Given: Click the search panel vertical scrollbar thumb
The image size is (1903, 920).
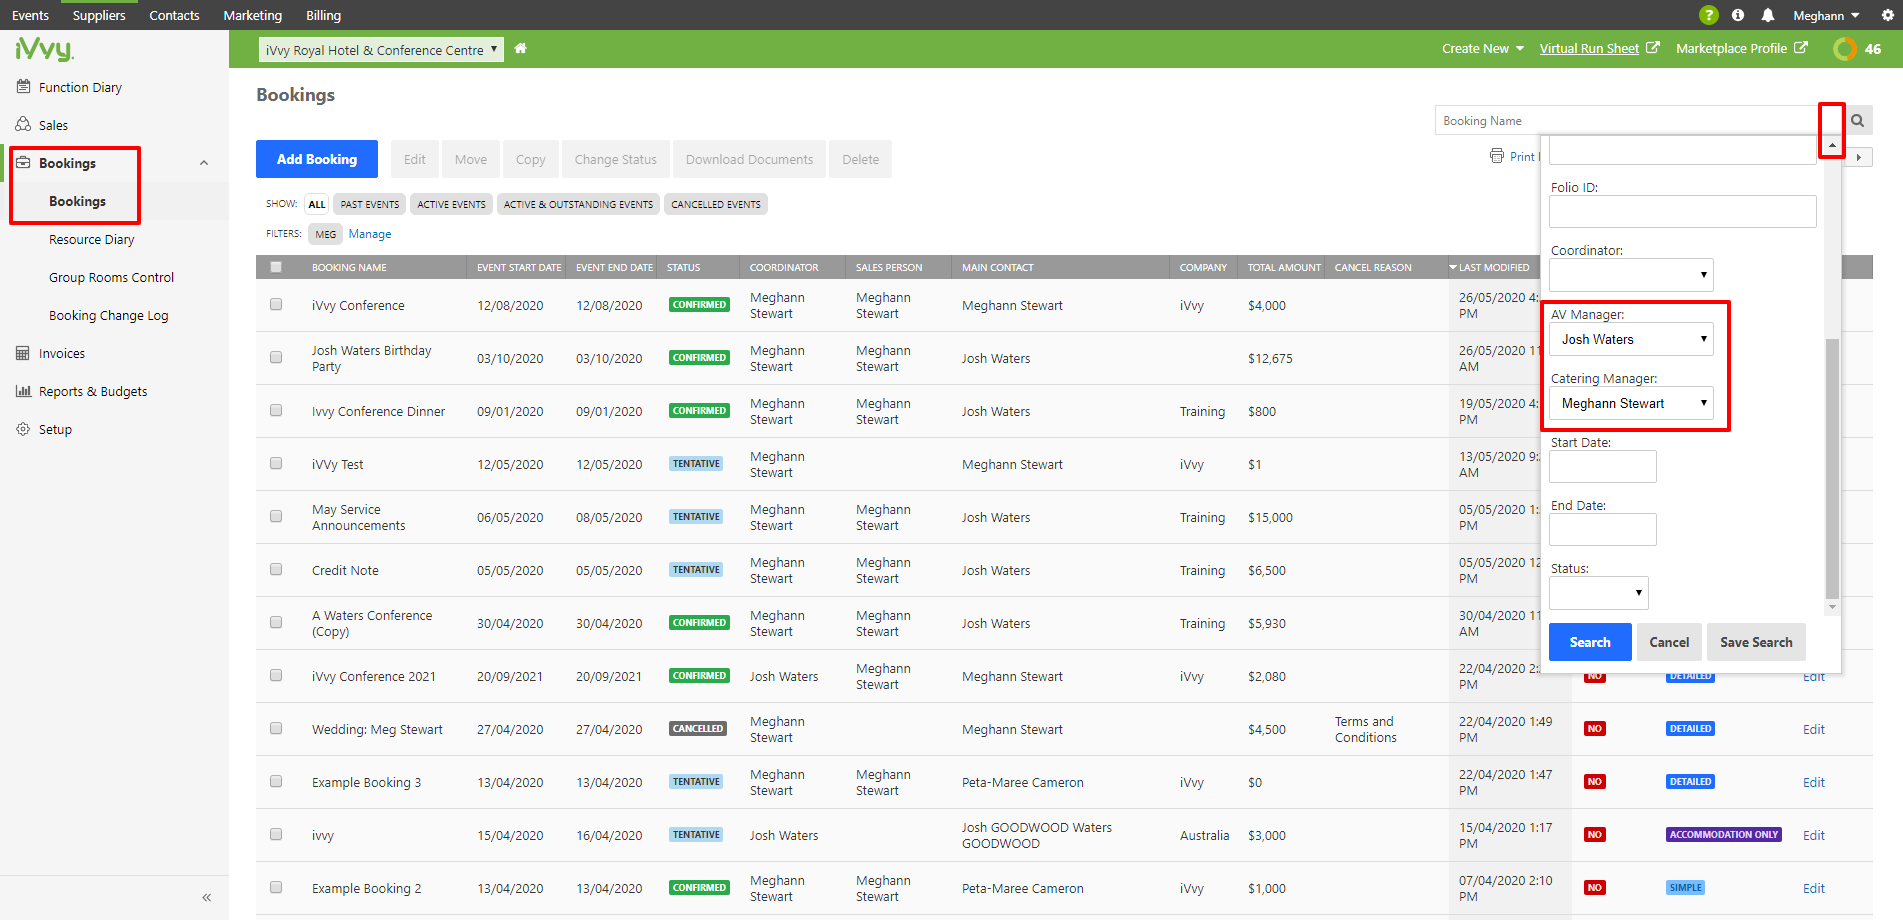Looking at the screenshot, I should click(1832, 467).
